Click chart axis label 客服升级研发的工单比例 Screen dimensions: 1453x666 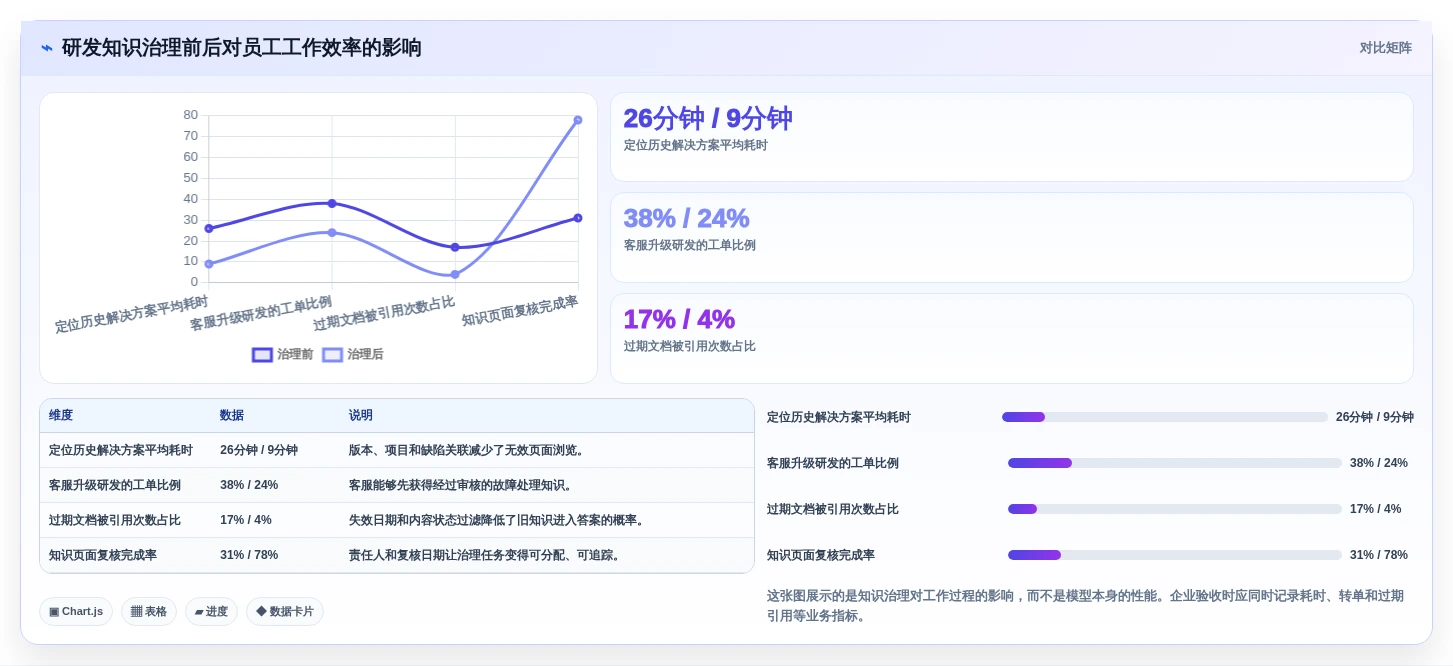[x=261, y=313]
